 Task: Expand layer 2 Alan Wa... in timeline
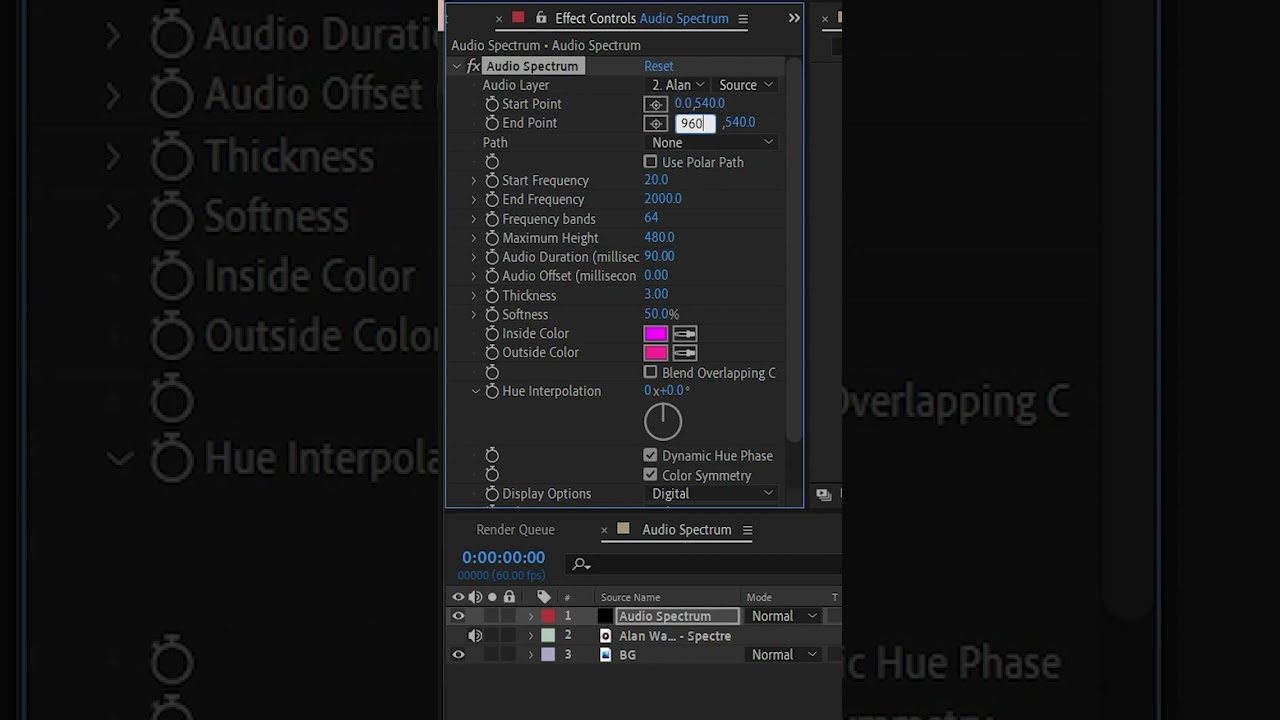531,636
